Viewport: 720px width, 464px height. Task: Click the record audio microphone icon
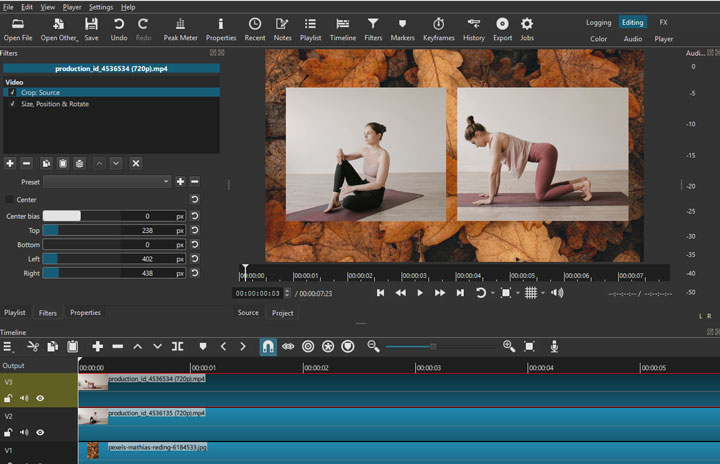(554, 346)
